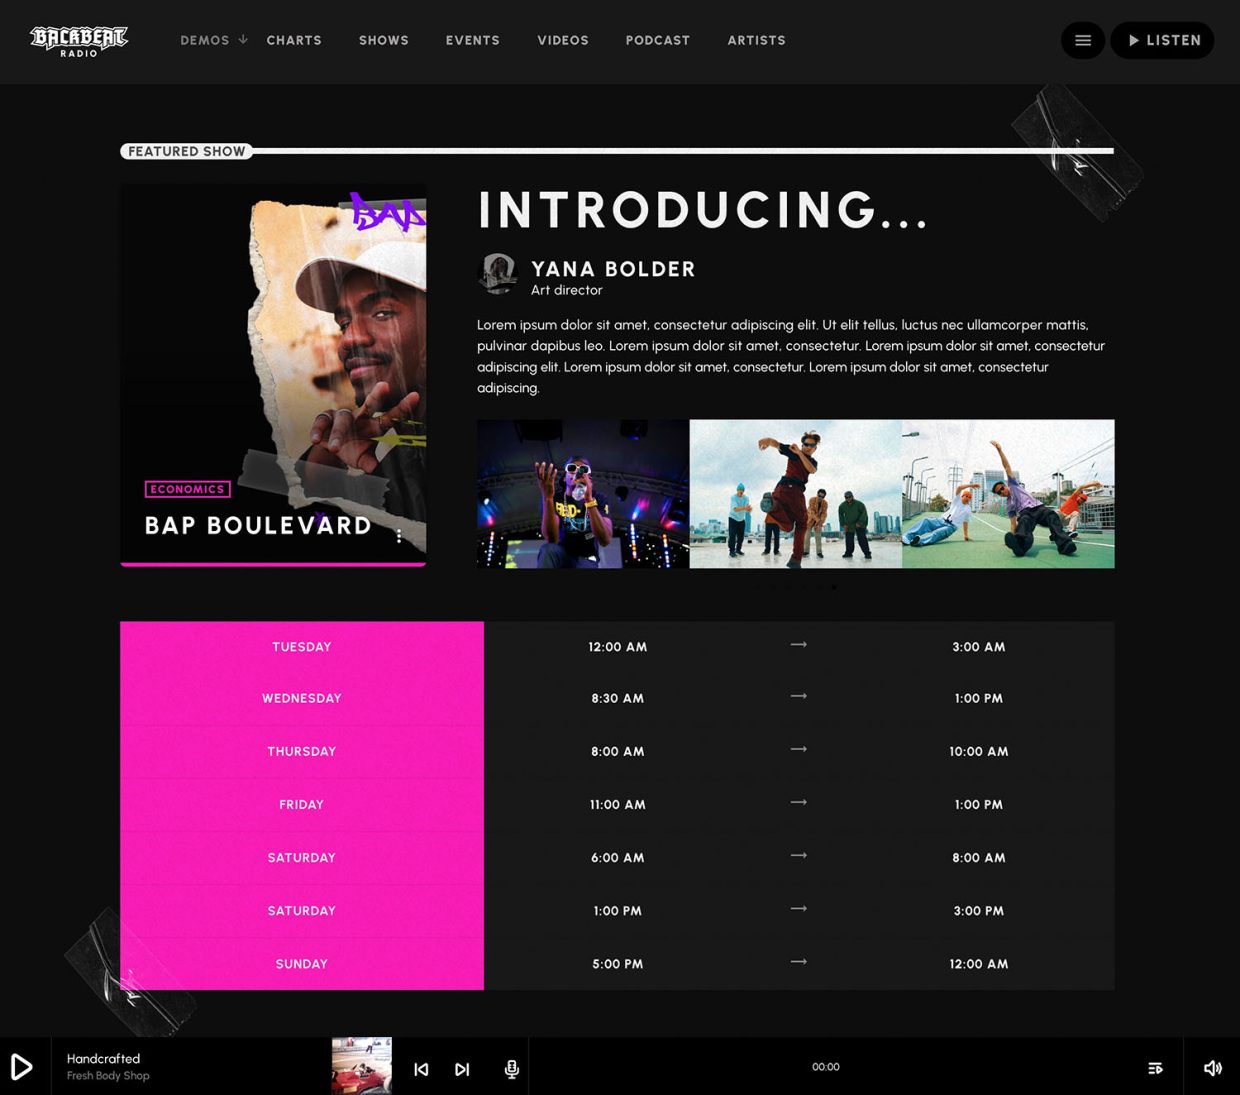Screen dimensions: 1240x1095
Task: Click the play button in bottom player
Action: (x=22, y=1067)
